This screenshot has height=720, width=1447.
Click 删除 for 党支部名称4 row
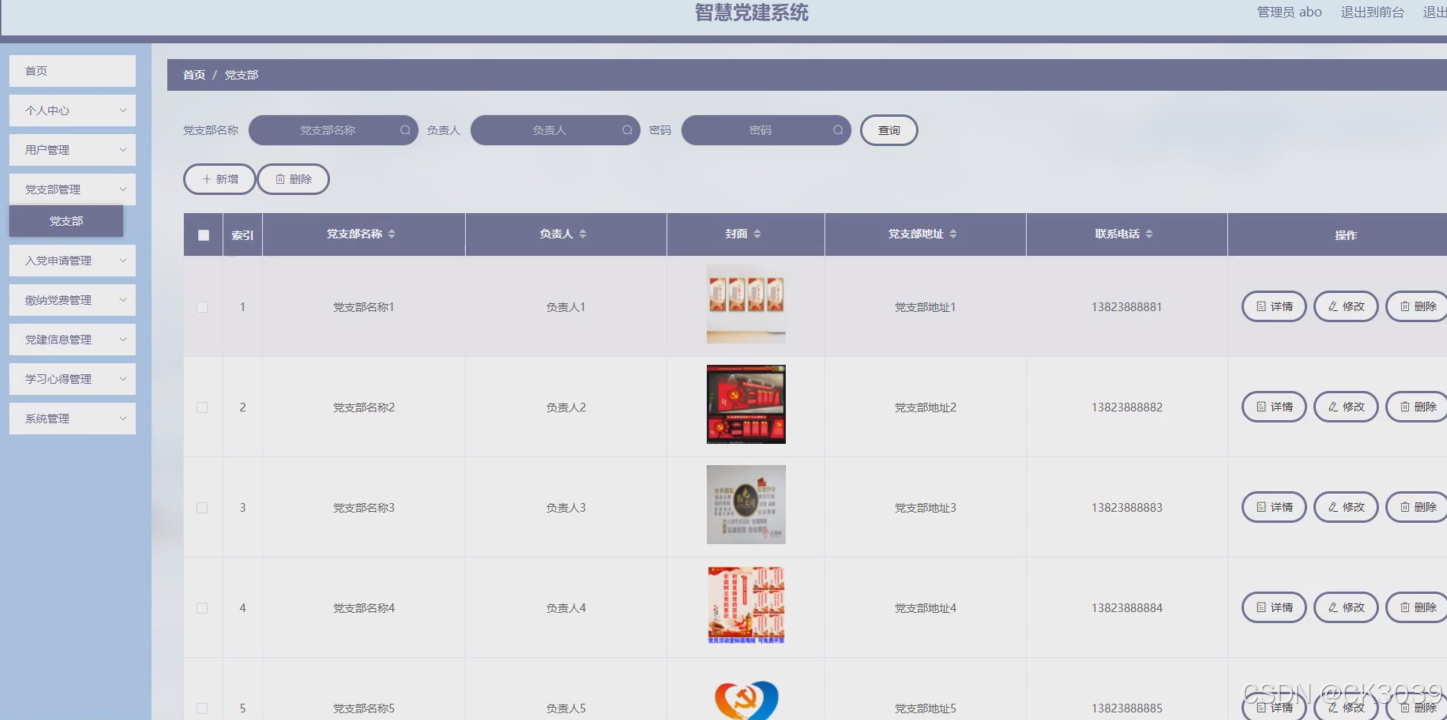1417,607
